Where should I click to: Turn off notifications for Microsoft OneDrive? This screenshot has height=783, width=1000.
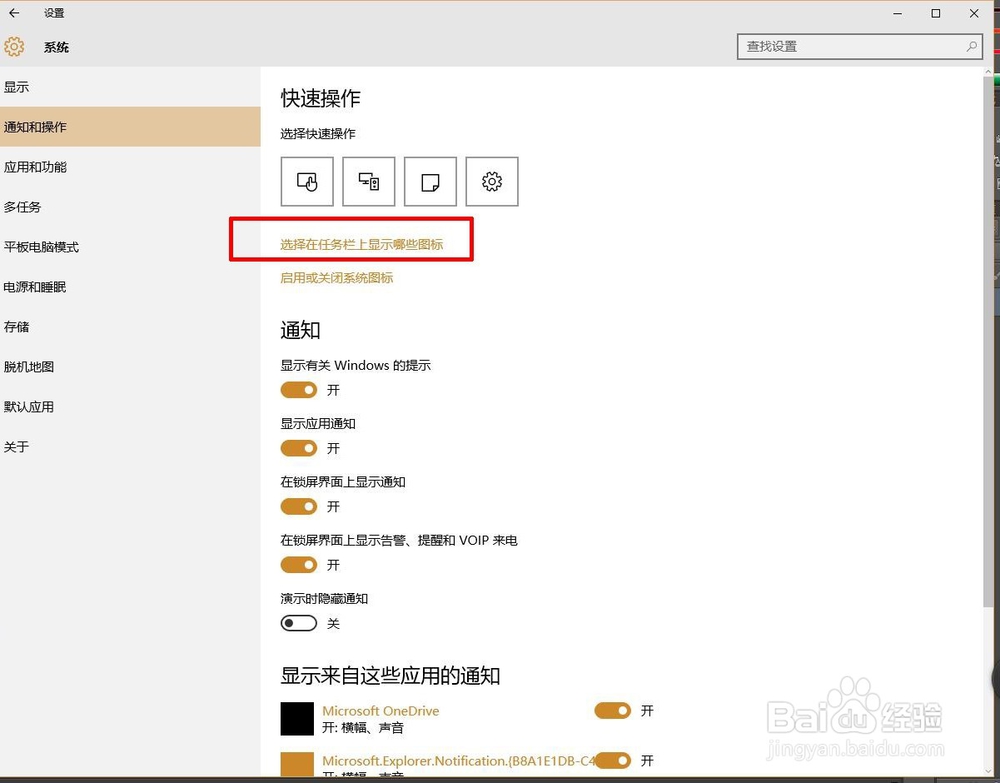[x=612, y=710]
